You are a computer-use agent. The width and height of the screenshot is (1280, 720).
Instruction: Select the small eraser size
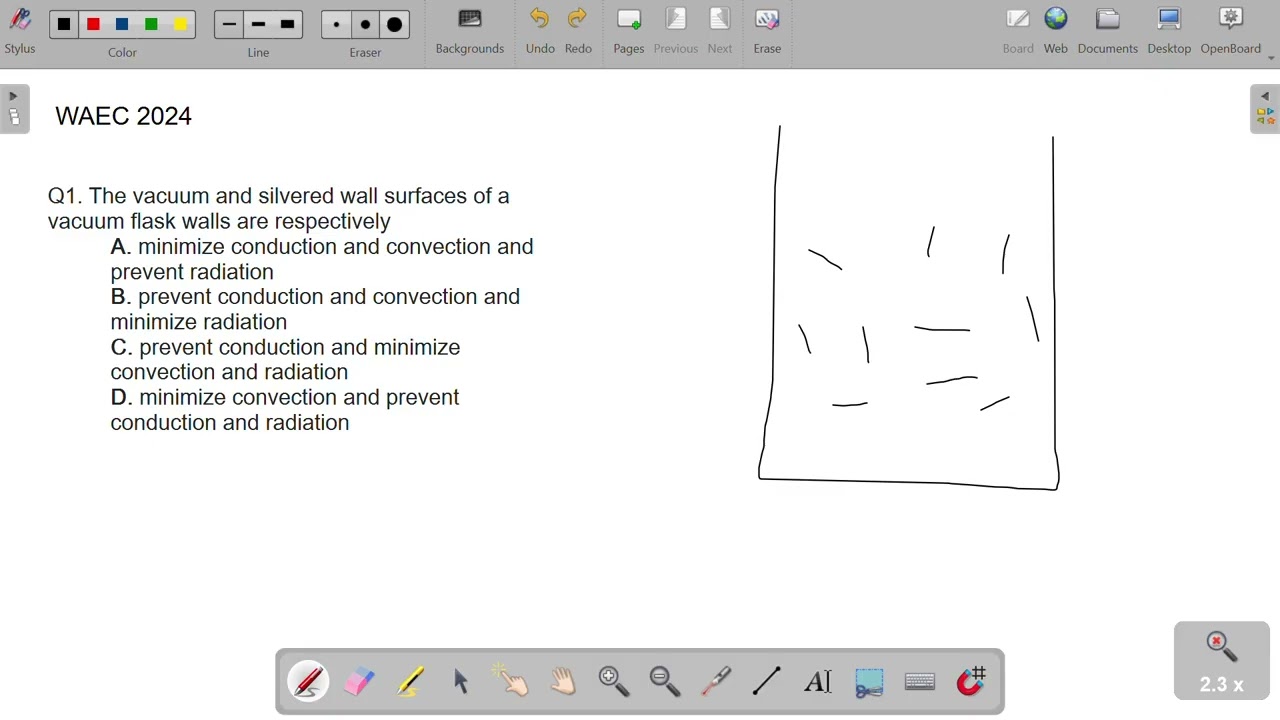[336, 25]
